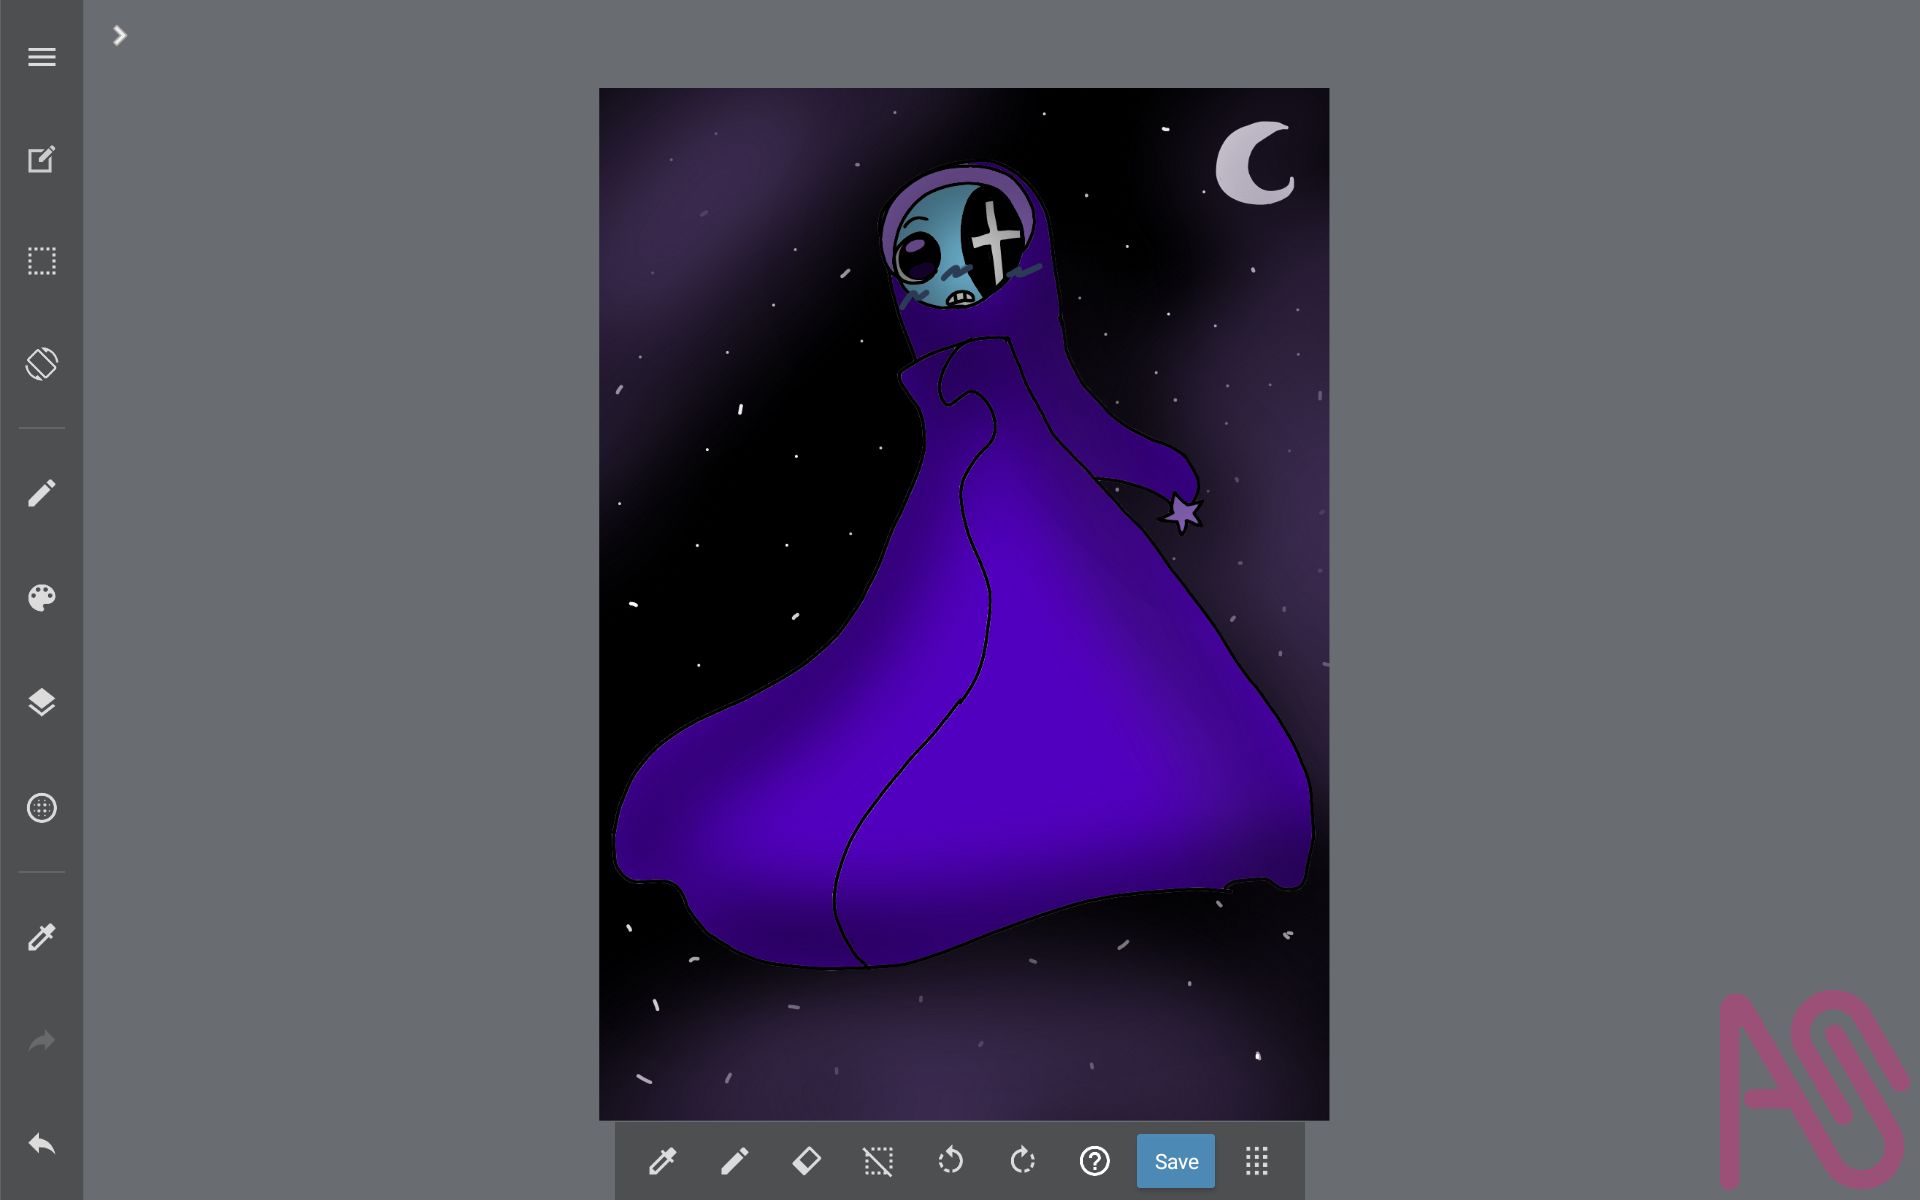Select the dashed-square selection tool
Image resolution: width=1920 pixels, height=1200 pixels.
[41, 262]
